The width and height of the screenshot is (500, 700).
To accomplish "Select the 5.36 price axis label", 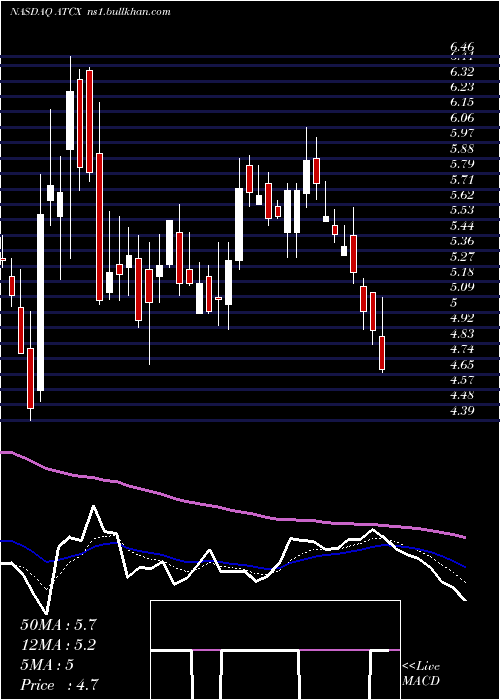I will click(x=462, y=241).
